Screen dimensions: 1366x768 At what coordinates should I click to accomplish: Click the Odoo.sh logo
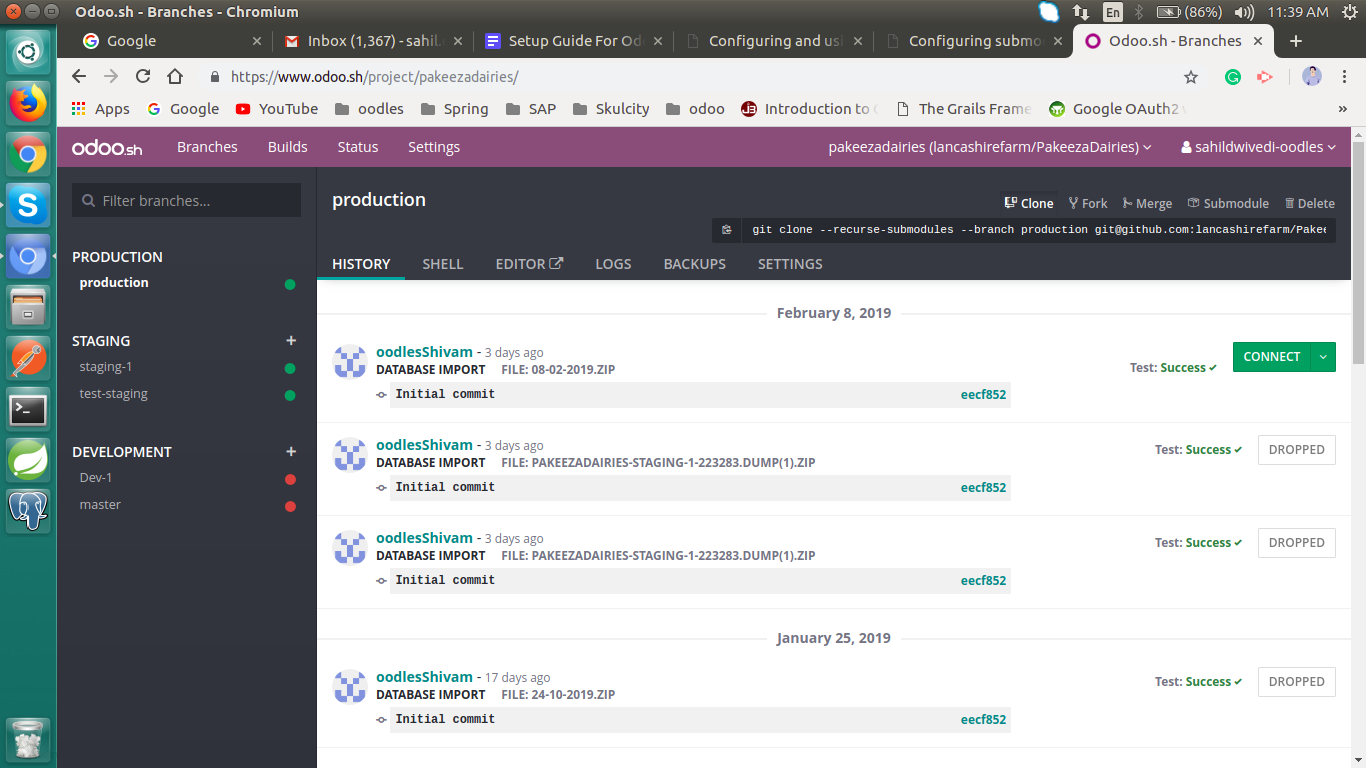pyautogui.click(x=107, y=148)
